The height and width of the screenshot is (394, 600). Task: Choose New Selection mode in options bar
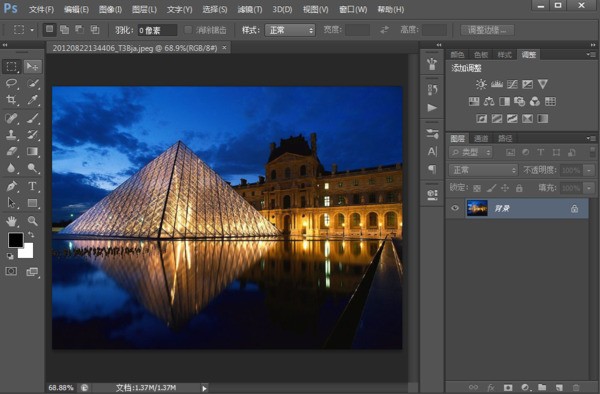coord(49,29)
